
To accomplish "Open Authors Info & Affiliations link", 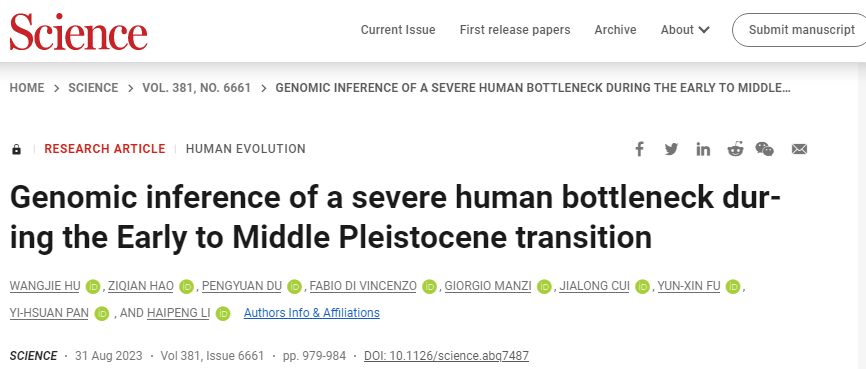I will (x=311, y=313).
